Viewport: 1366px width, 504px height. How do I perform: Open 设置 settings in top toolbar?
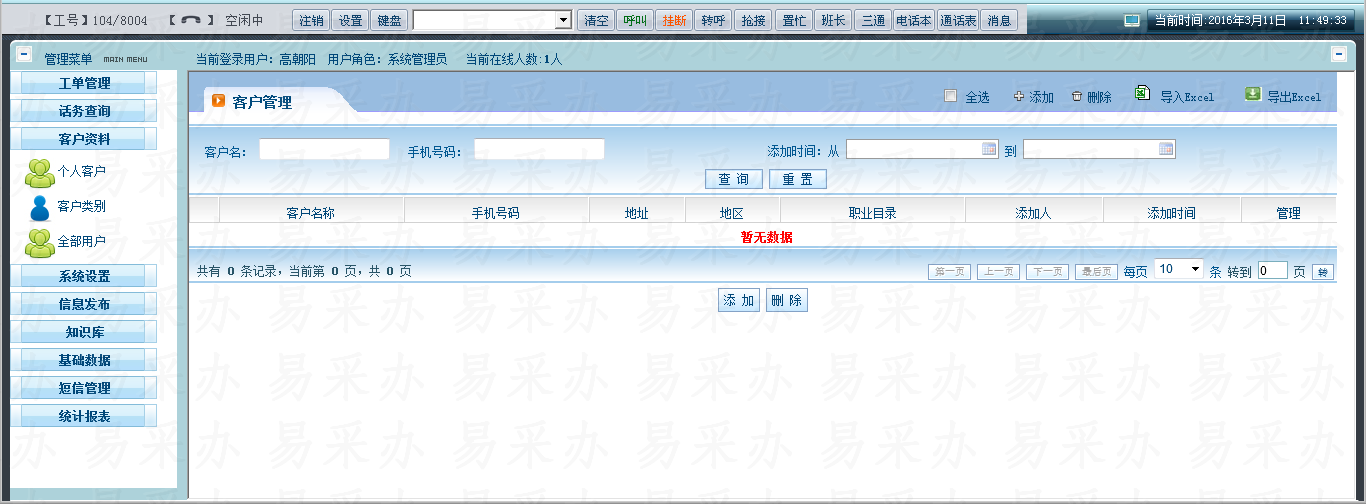tap(350, 20)
